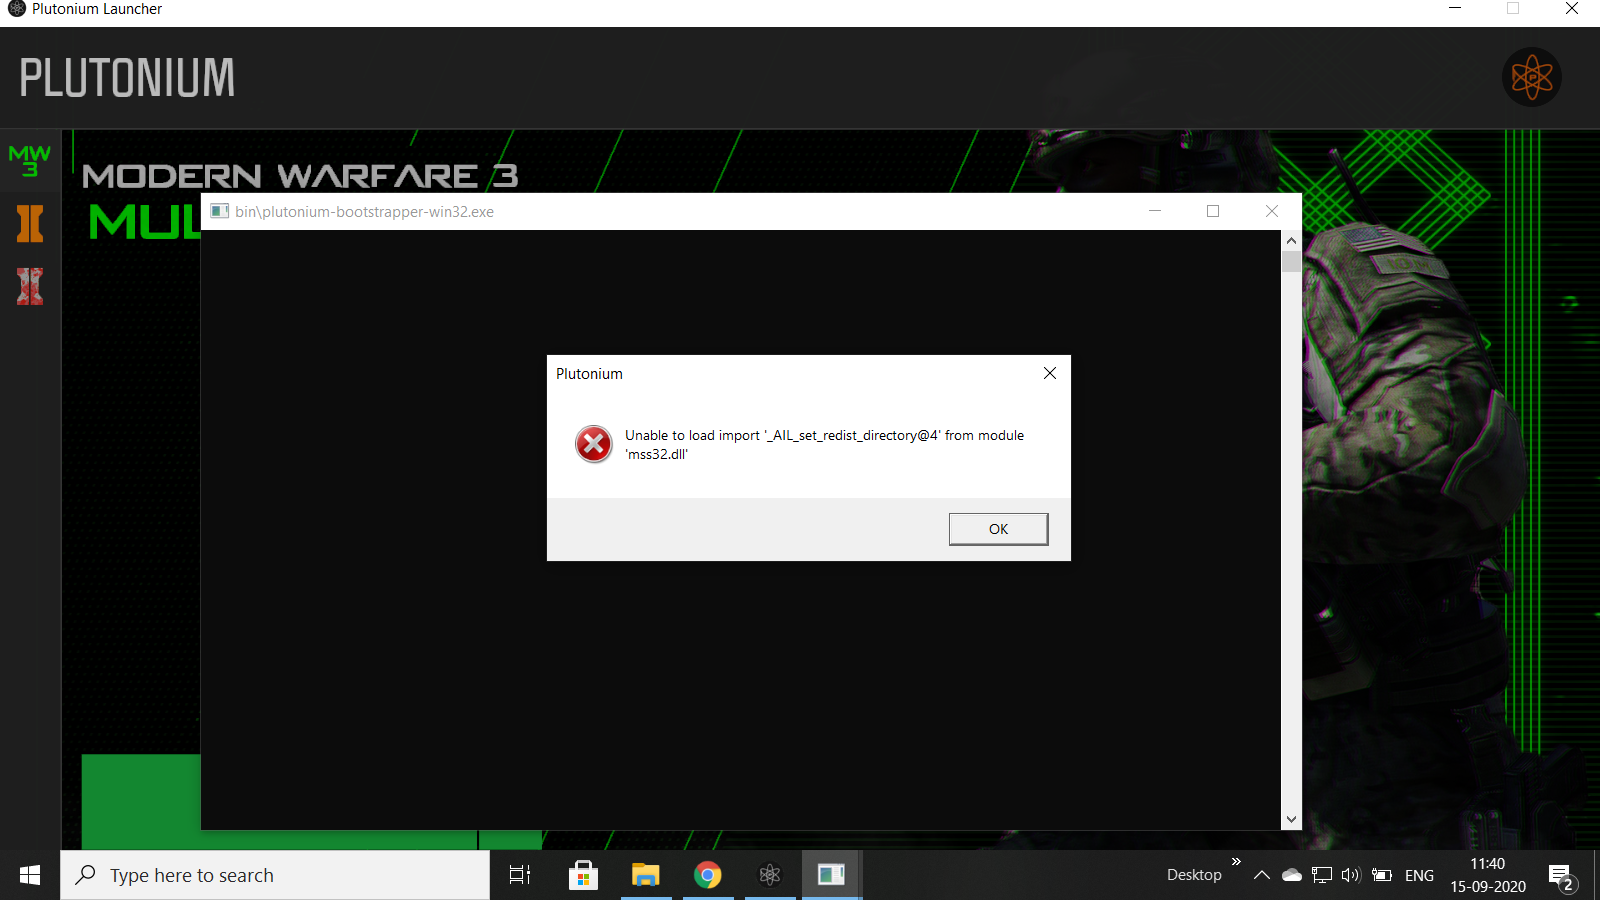Open Task View on the taskbar
Screen dimensions: 1600x900
pos(520,875)
